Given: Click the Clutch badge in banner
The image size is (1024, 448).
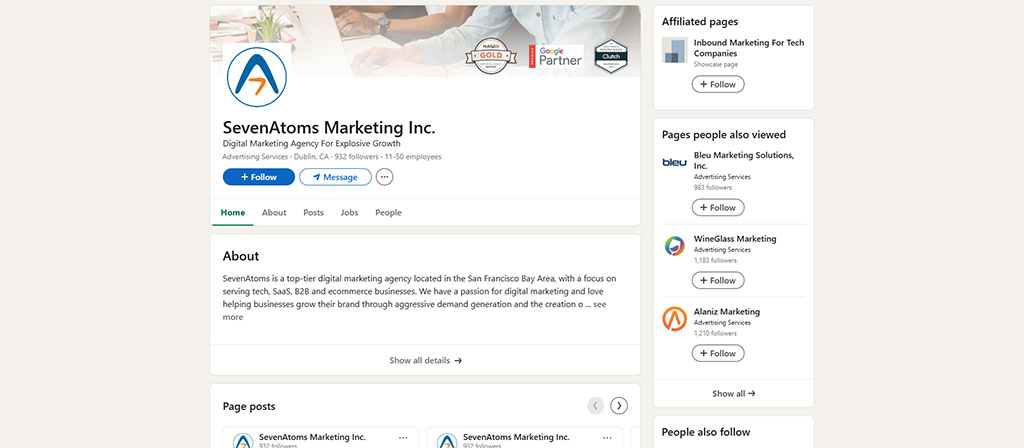Looking at the screenshot, I should tap(611, 56).
